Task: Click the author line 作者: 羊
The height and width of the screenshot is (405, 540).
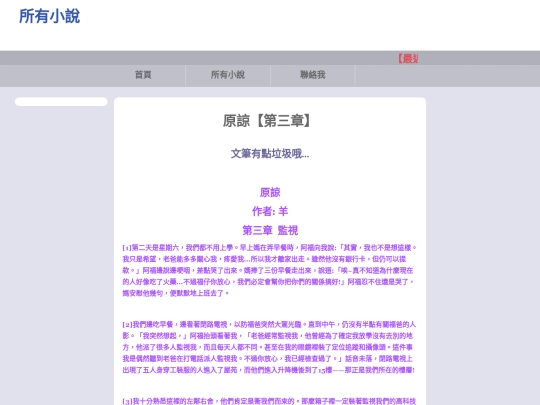Action: point(270,211)
